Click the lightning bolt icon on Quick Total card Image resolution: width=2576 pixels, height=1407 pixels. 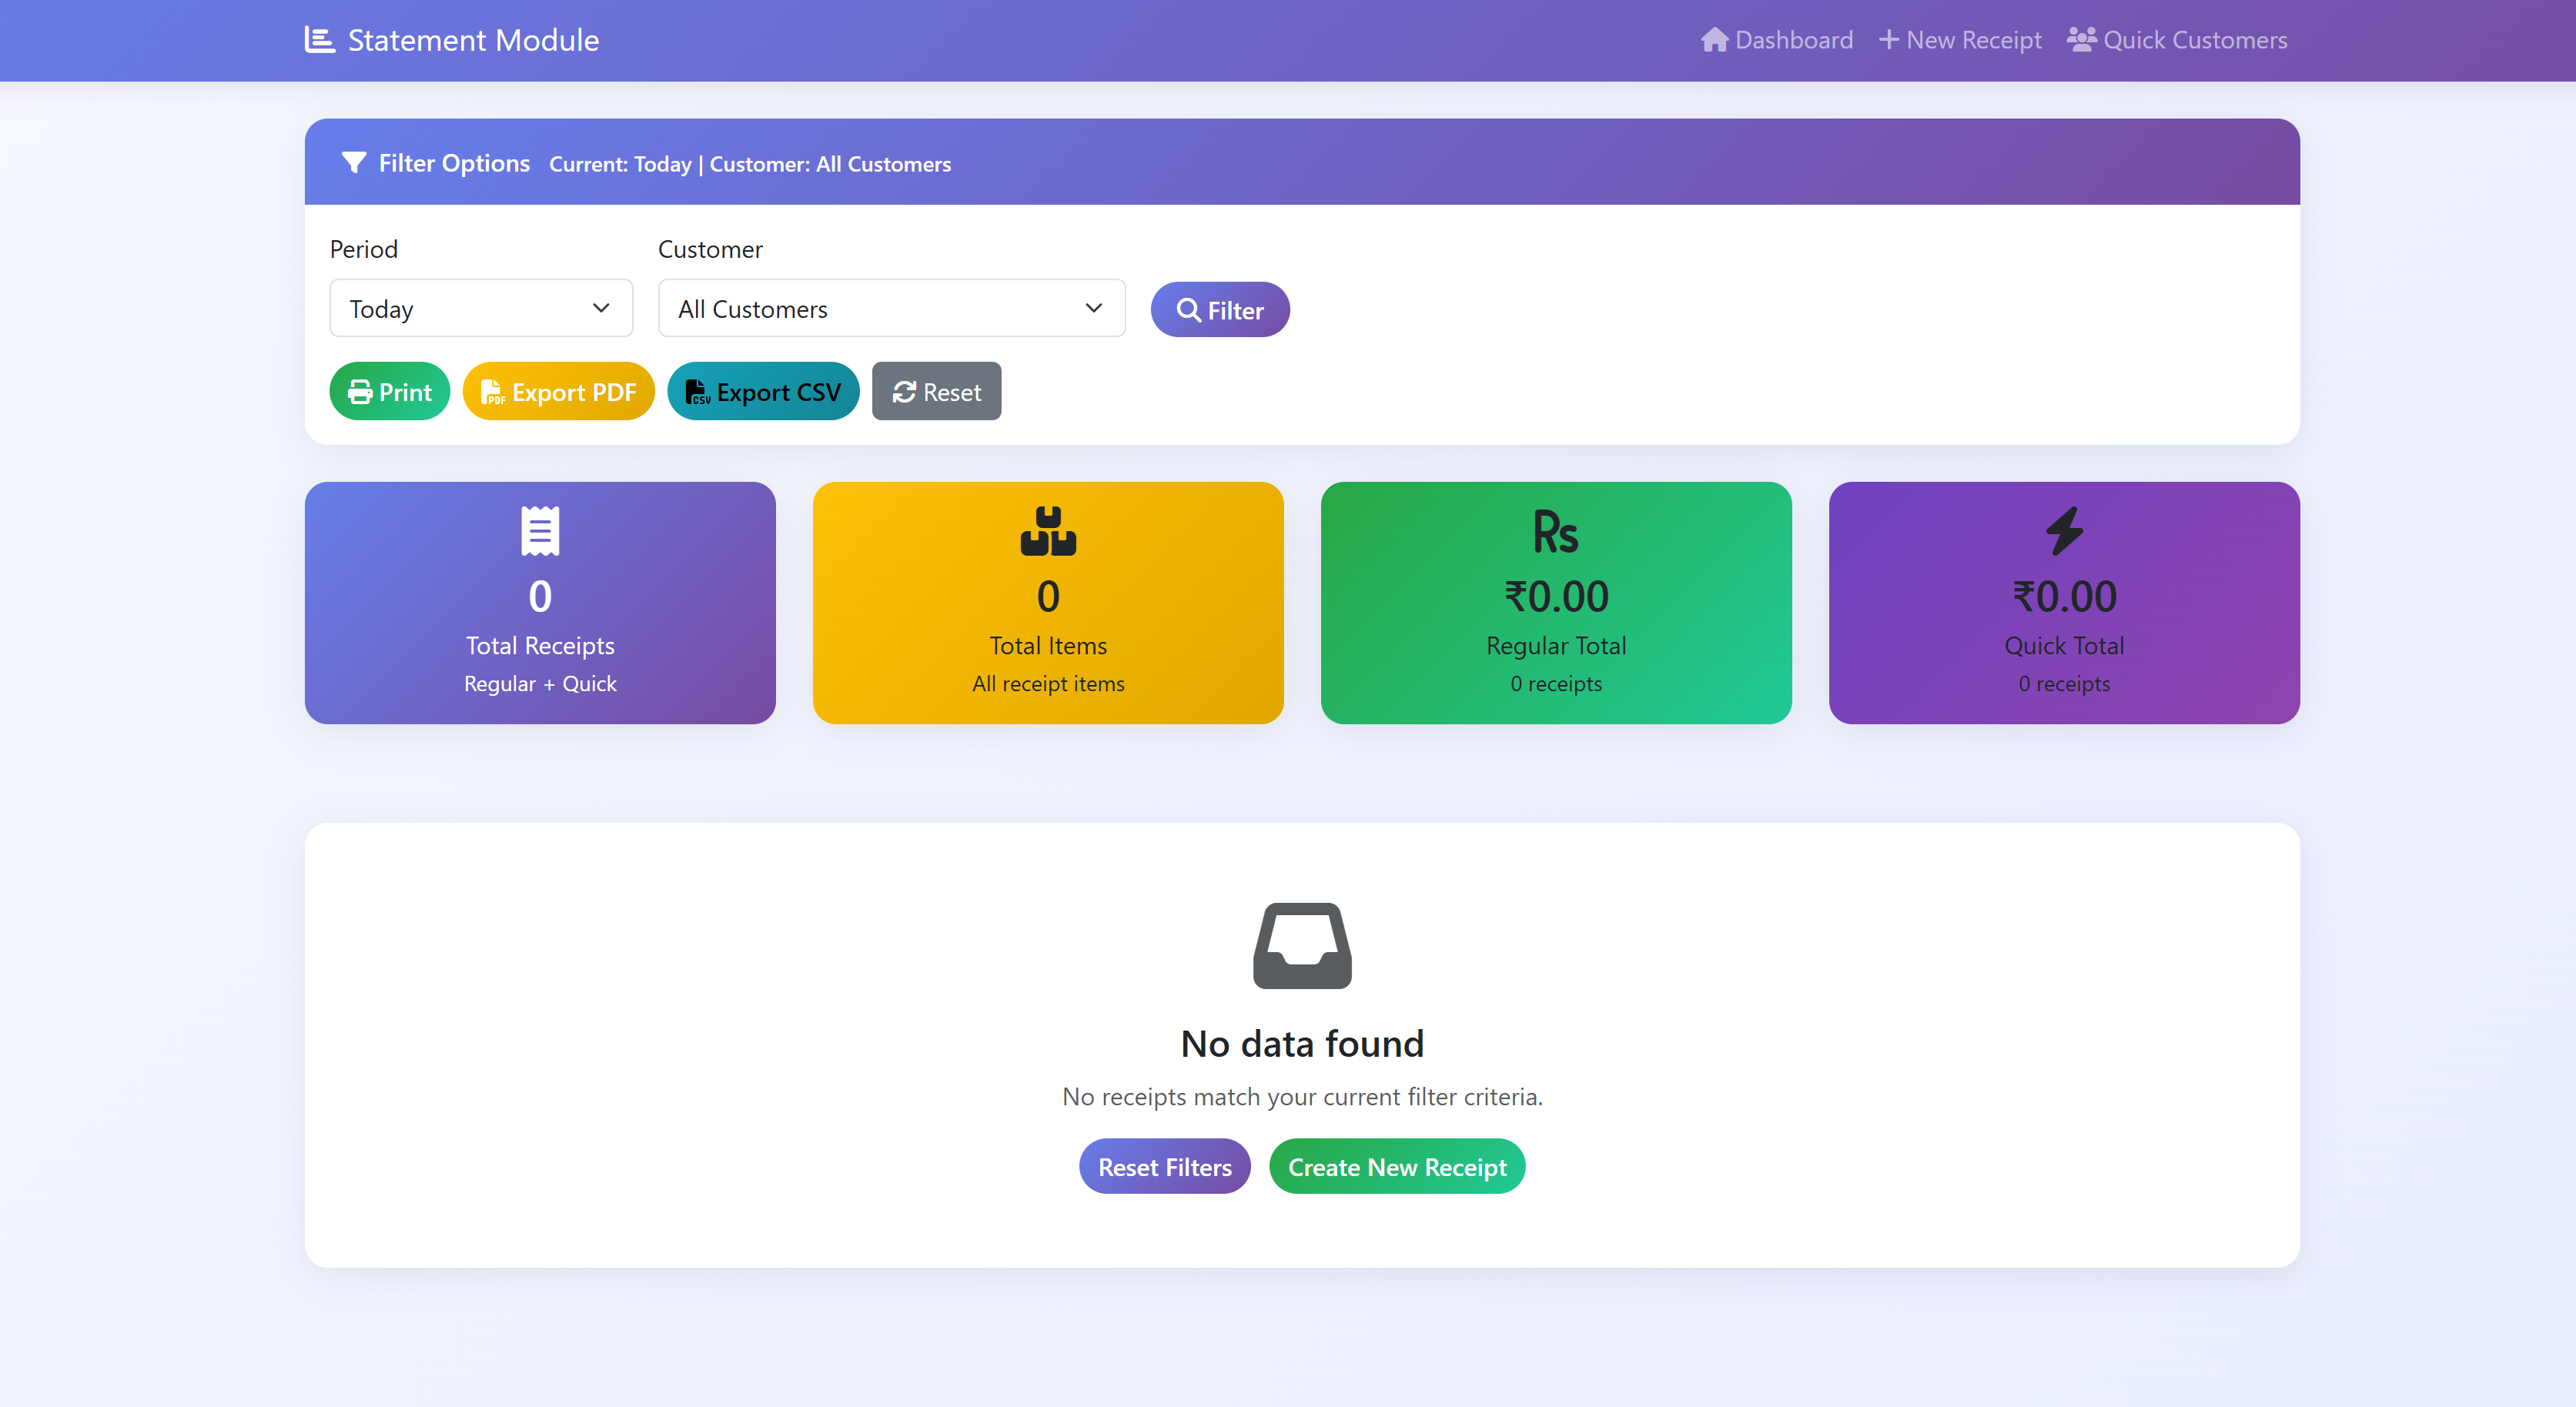pyautogui.click(x=2063, y=531)
